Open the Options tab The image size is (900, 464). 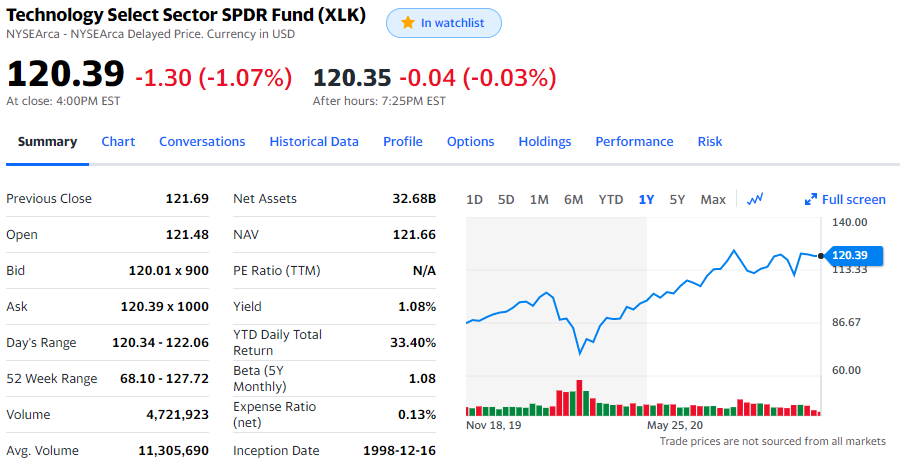(x=471, y=141)
